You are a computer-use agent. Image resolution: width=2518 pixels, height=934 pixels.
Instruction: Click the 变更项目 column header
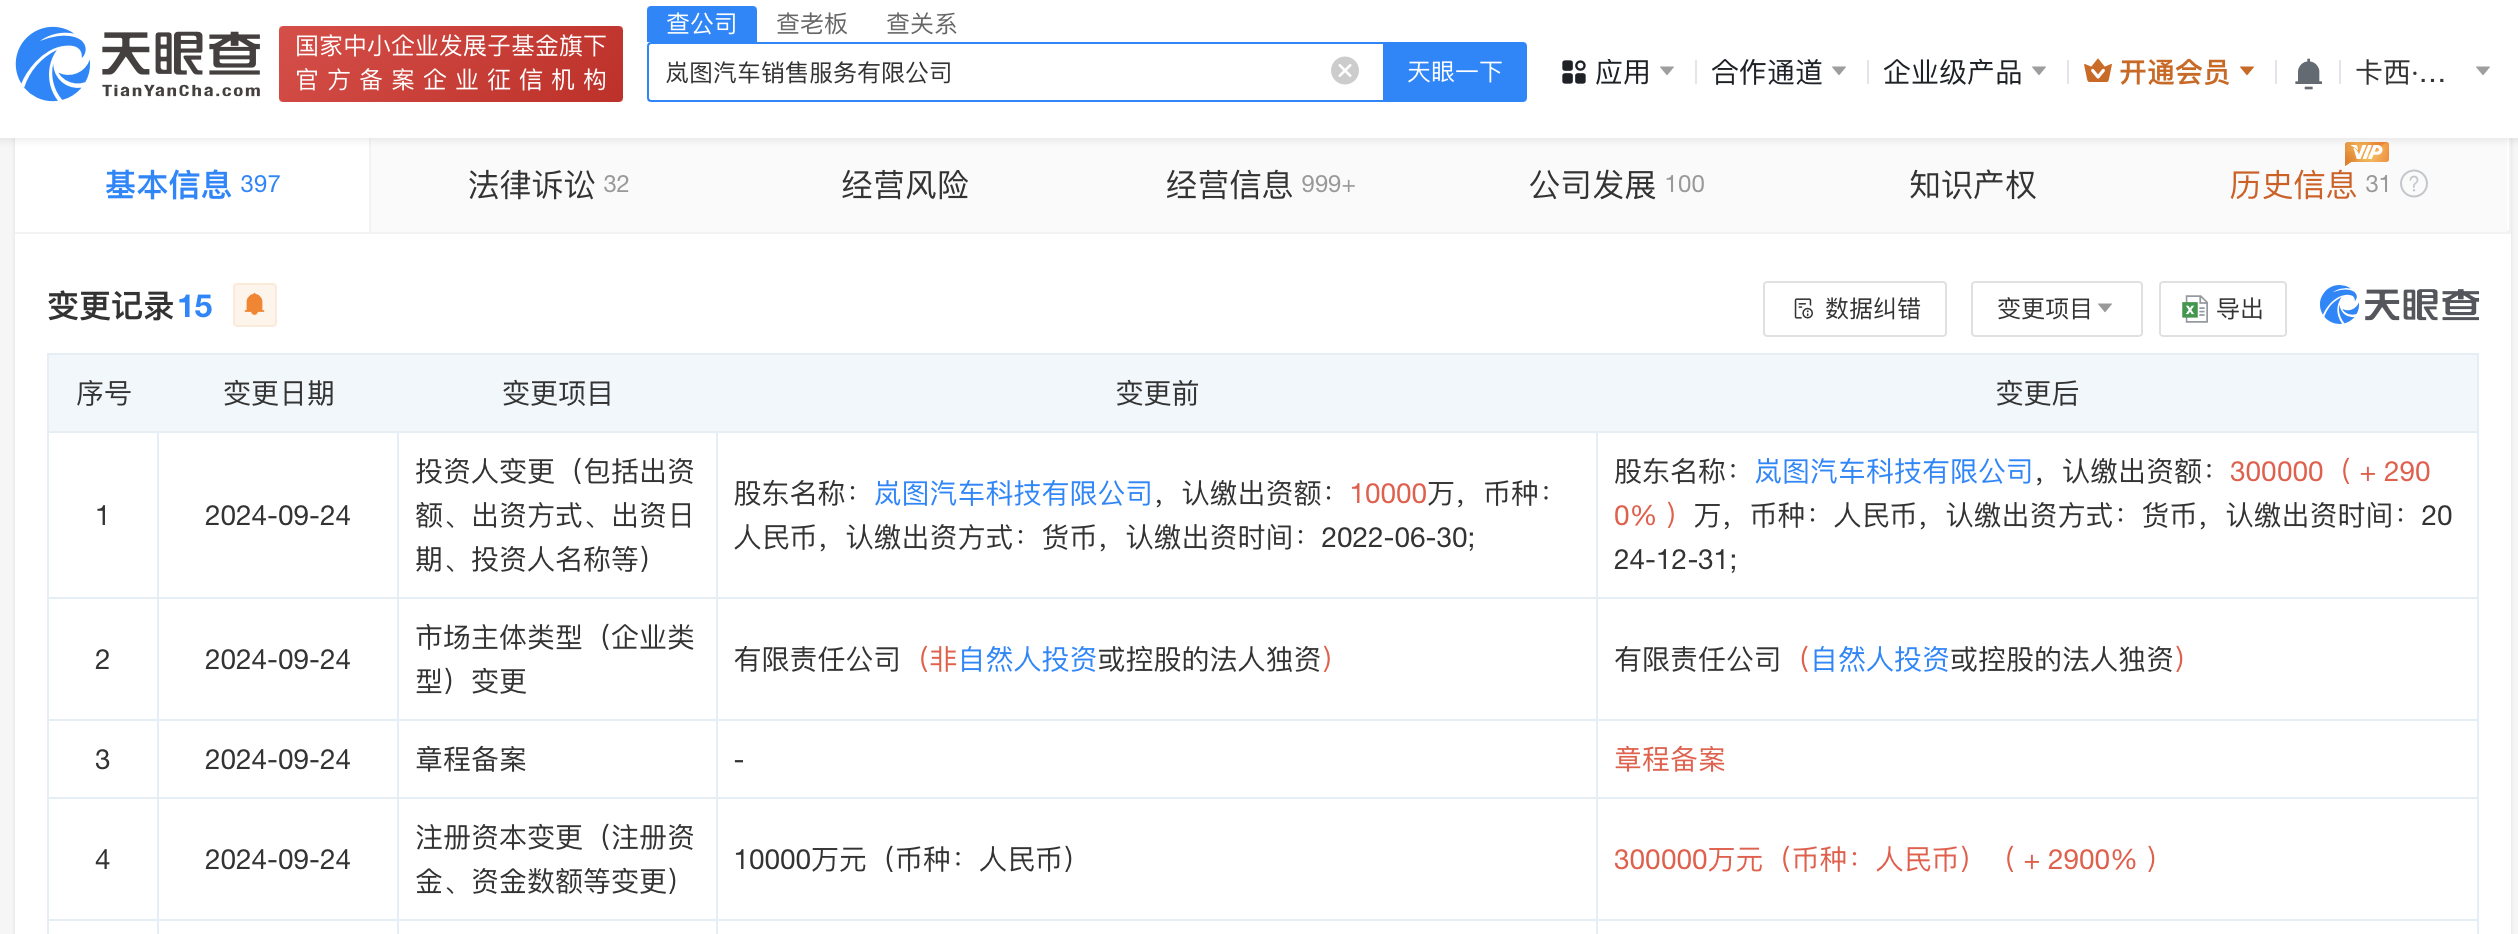pyautogui.click(x=557, y=393)
